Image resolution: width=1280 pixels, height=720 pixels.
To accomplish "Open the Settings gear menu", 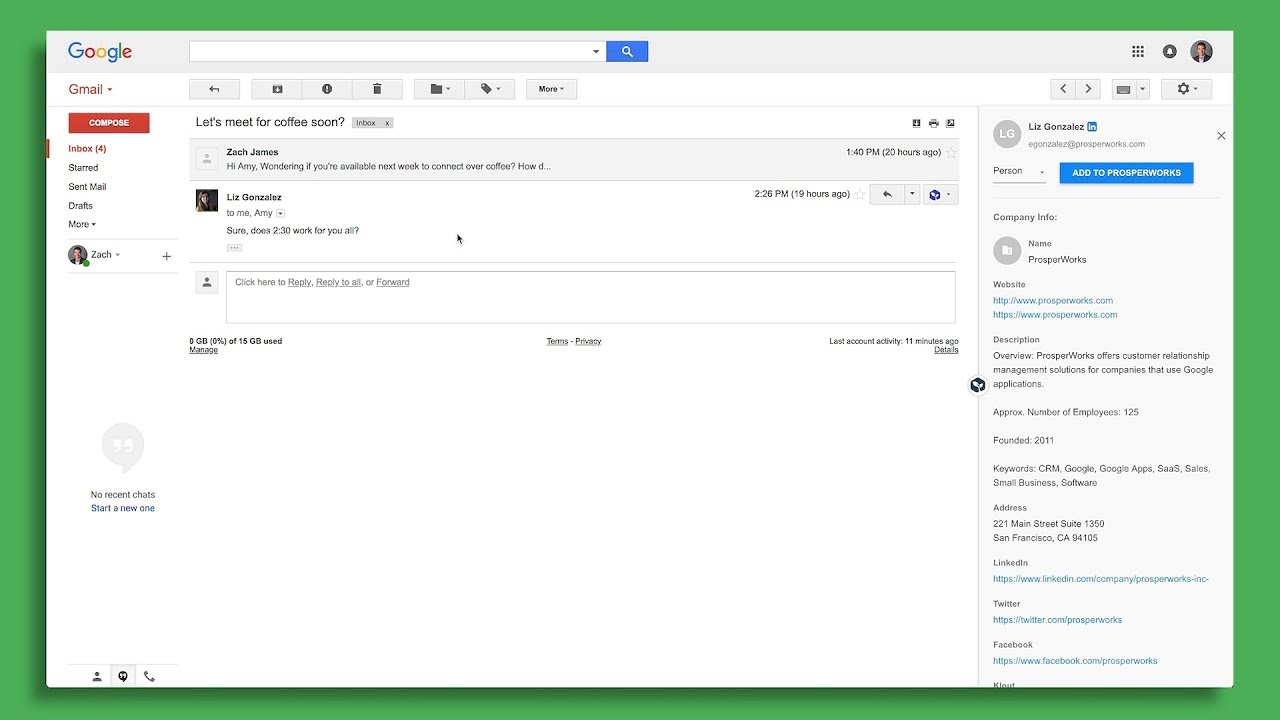I will (x=1186, y=89).
